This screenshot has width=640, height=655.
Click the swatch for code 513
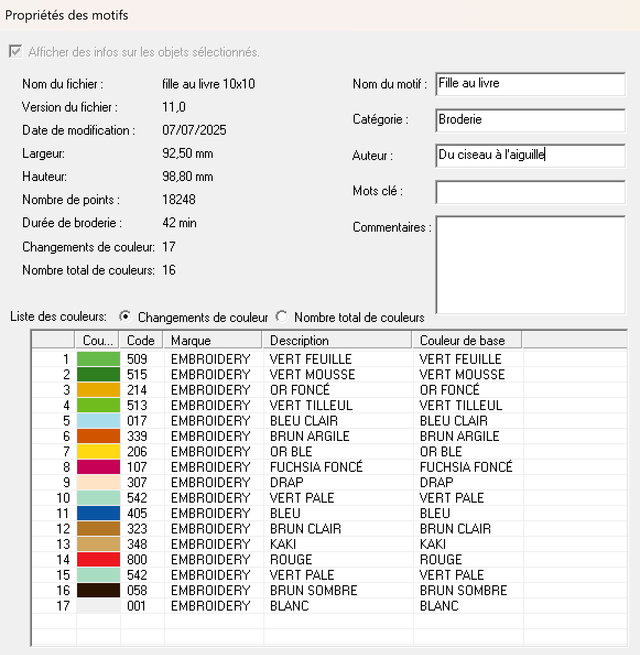tap(99, 406)
